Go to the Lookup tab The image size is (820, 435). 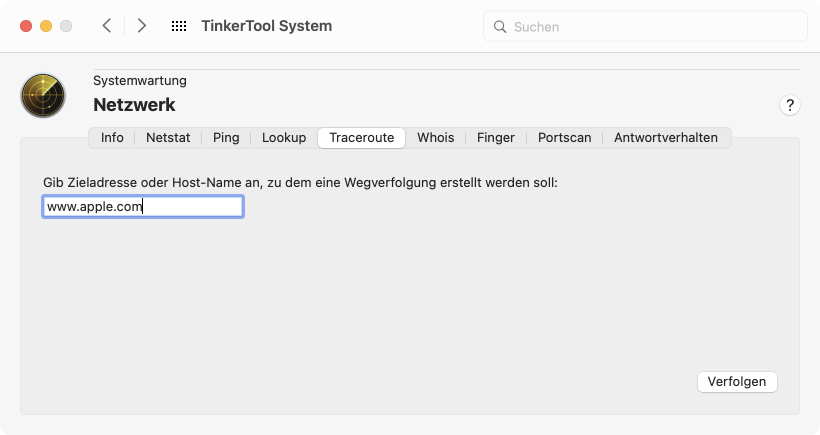click(284, 138)
